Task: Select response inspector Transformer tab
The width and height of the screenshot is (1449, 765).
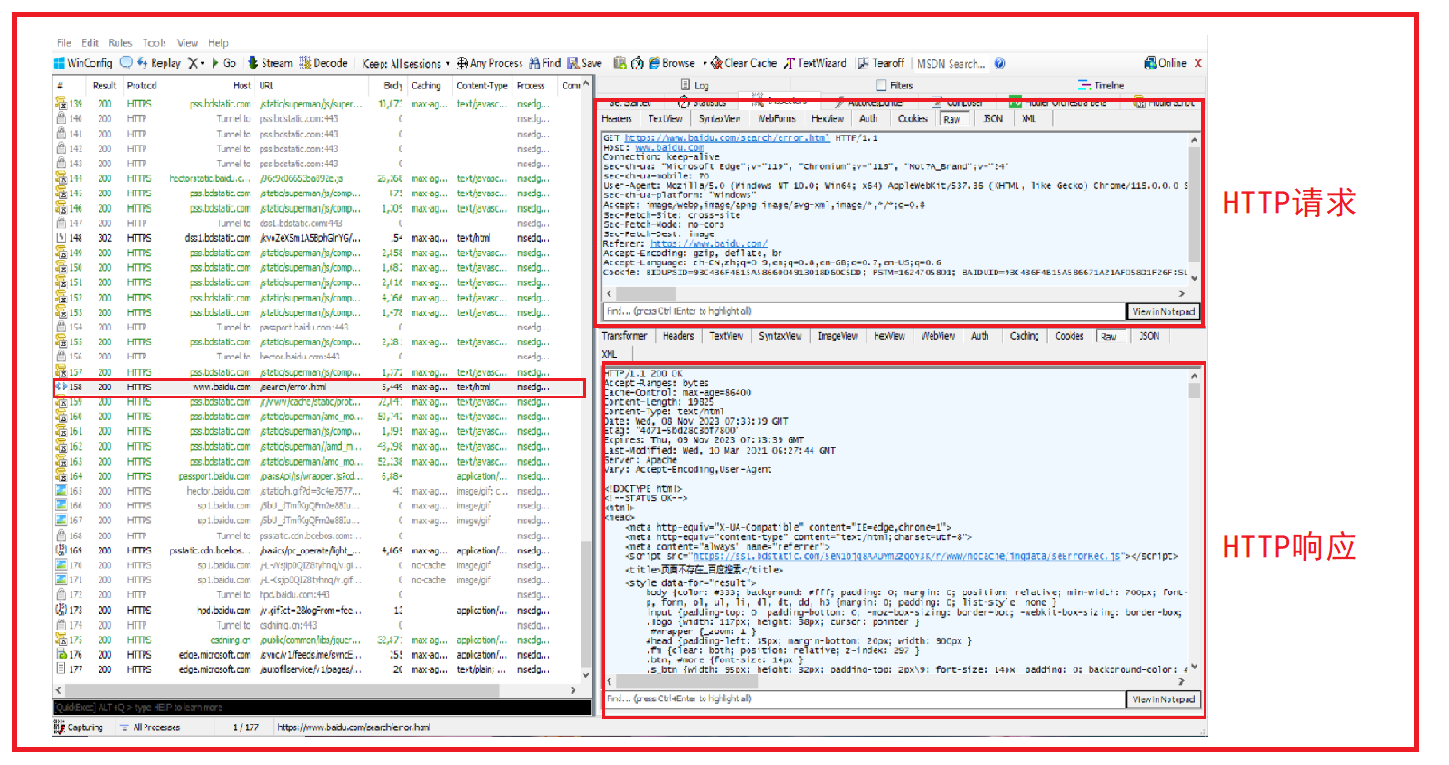Action: (x=625, y=336)
